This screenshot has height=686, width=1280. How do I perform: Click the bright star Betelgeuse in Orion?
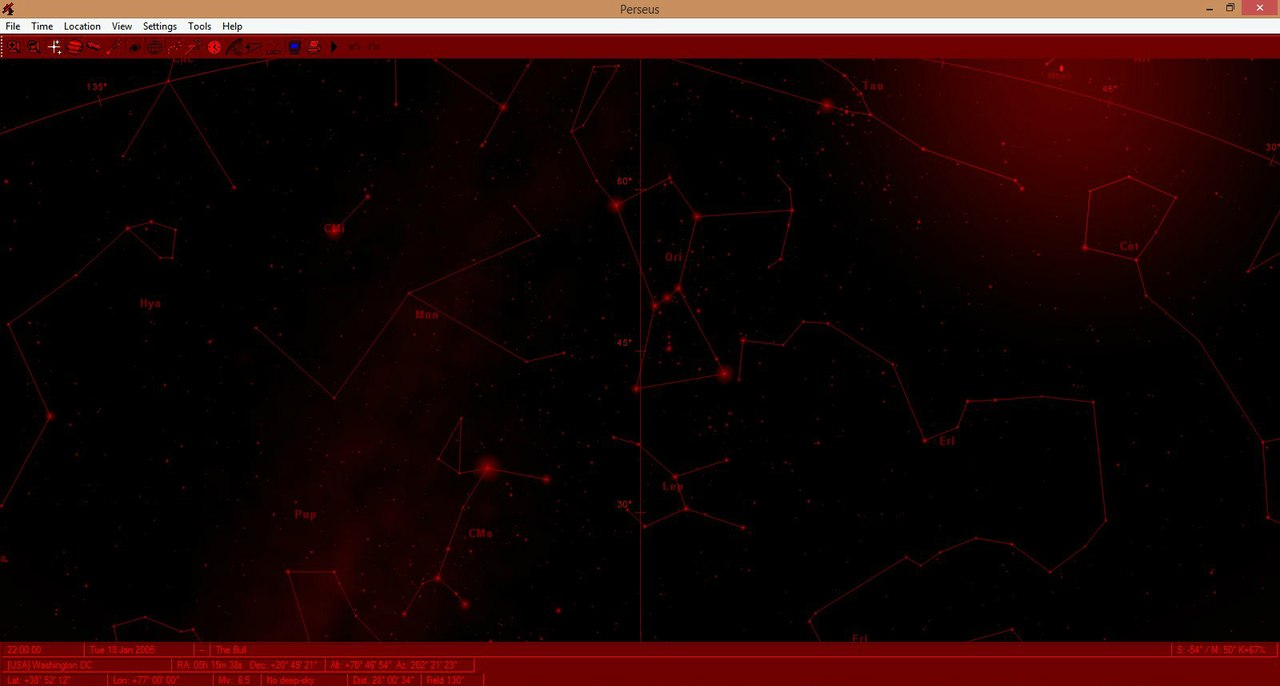tap(617, 205)
